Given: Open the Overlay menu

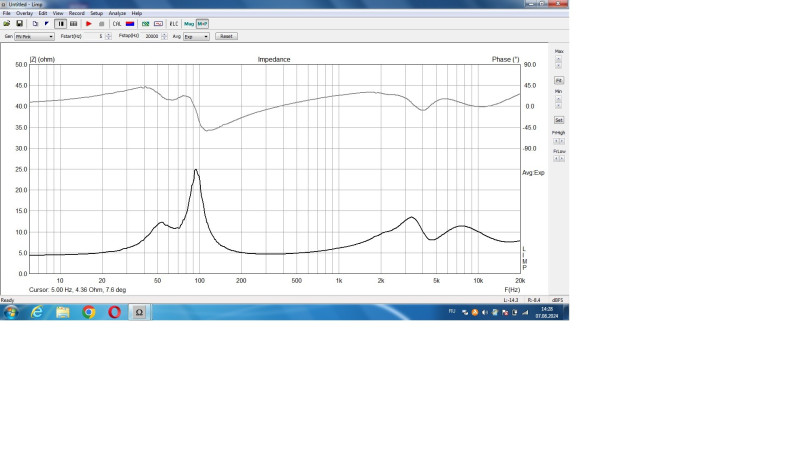Looking at the screenshot, I should pos(24,13).
